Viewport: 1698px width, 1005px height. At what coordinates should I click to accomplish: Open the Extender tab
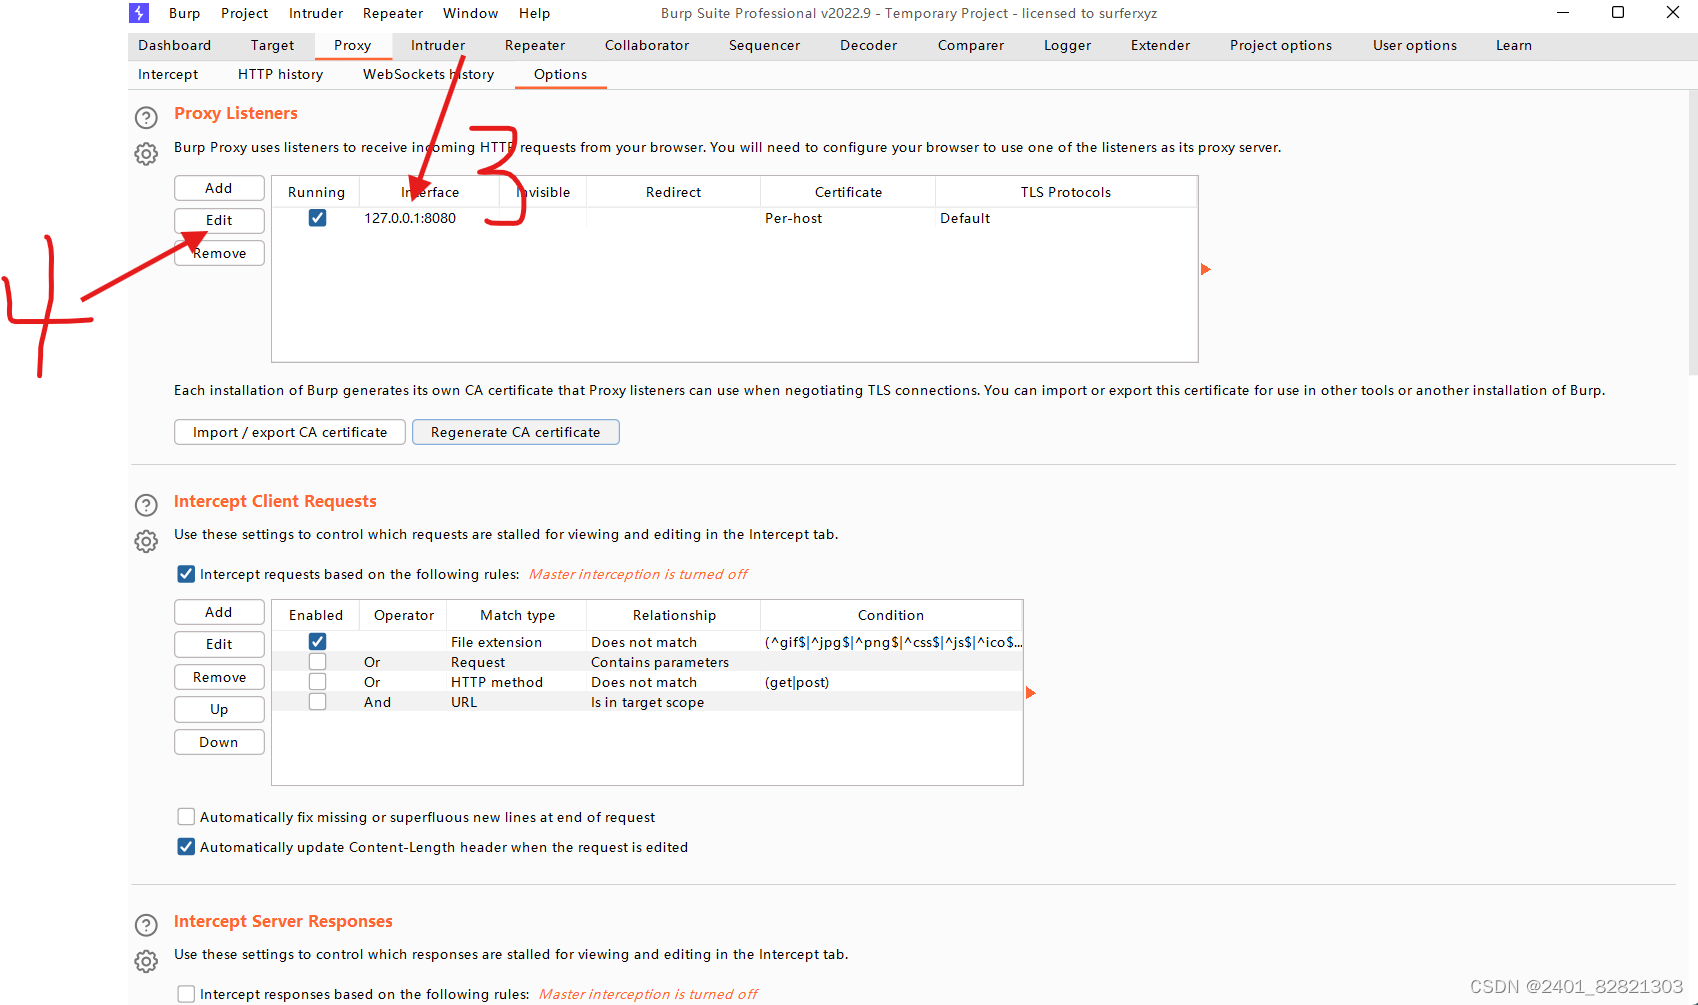(x=1160, y=45)
